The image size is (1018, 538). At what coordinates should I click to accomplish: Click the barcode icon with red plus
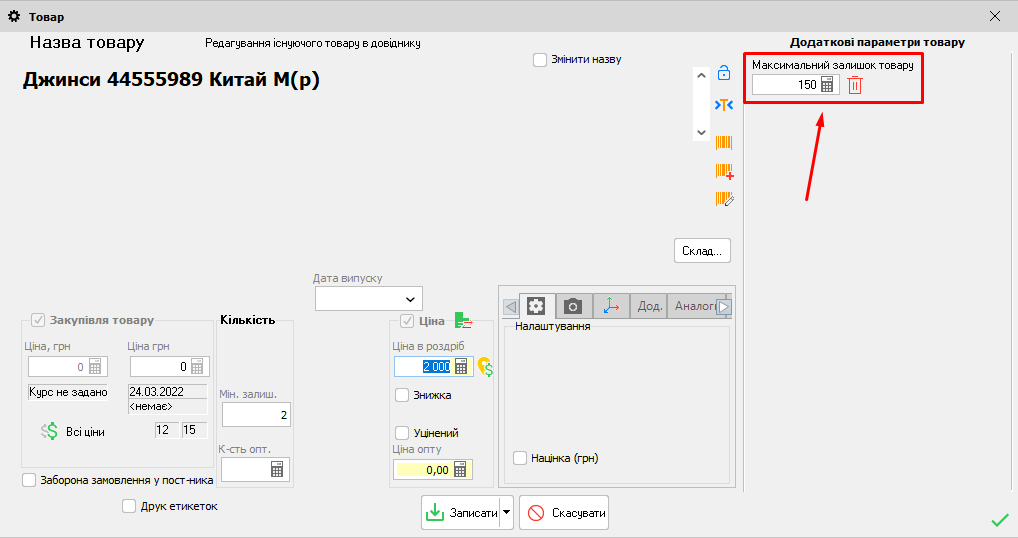point(724,171)
